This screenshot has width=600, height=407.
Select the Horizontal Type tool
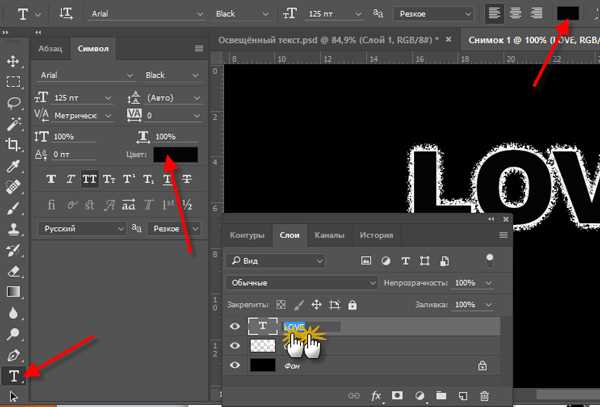point(13,376)
